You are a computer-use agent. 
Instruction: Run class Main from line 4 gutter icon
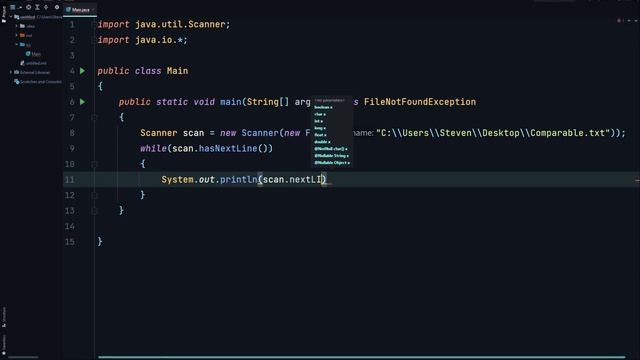coord(82,71)
